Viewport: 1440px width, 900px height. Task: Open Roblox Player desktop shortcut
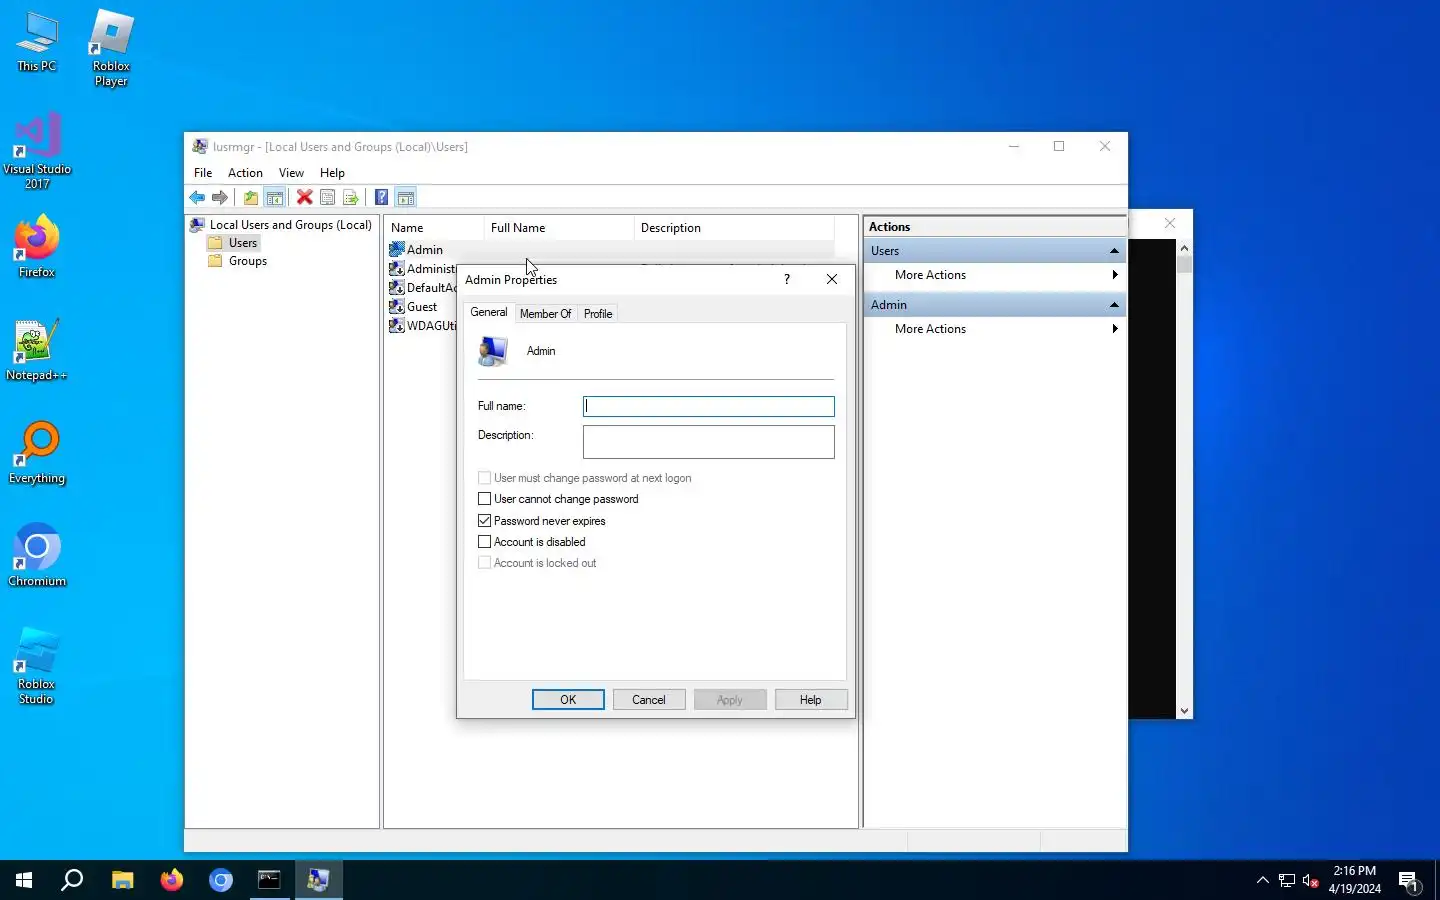[111, 48]
